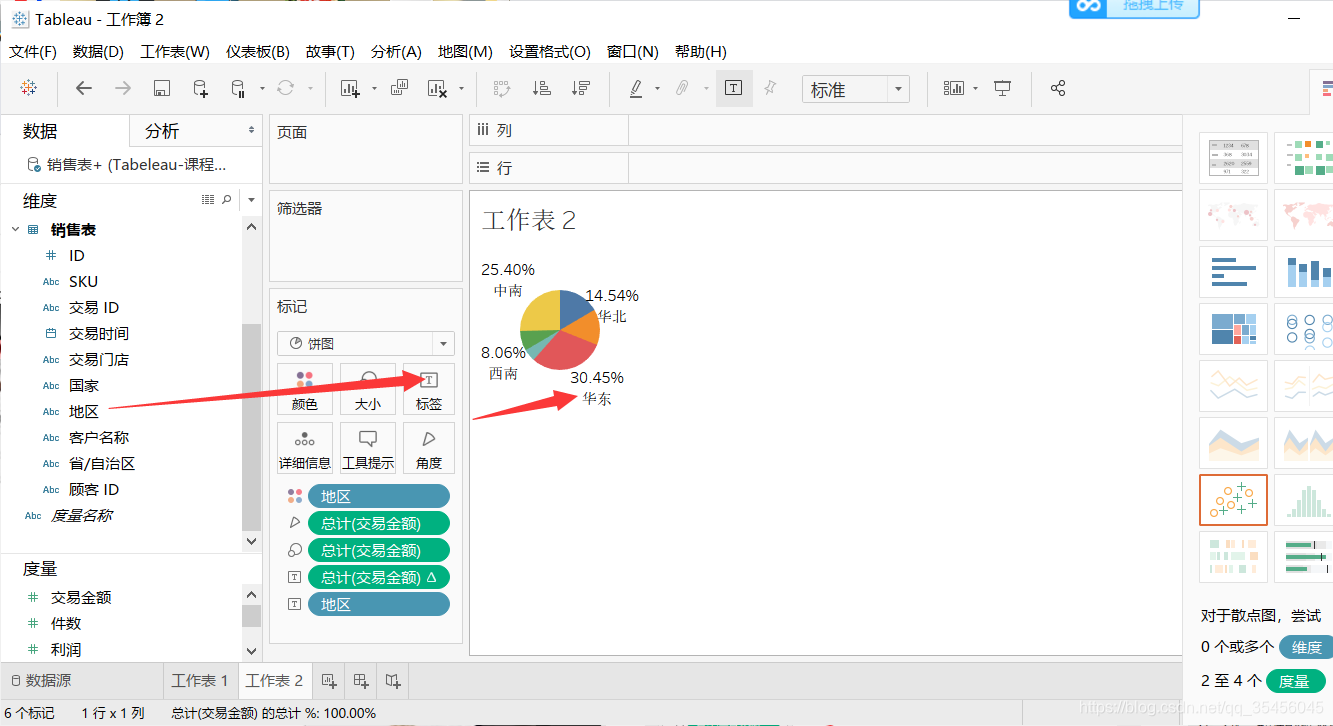1333x726 pixels.
Task: Click the new dashboard tab icon at bottom
Action: click(361, 681)
